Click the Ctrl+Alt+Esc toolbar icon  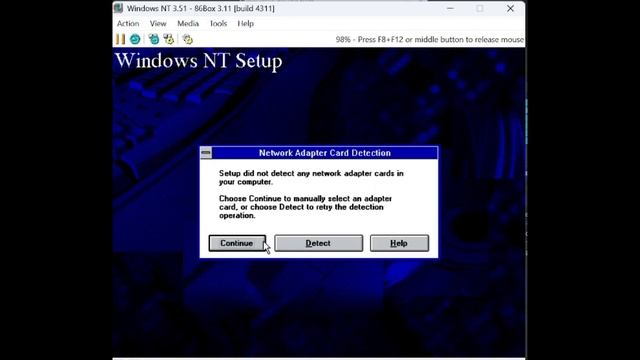point(169,39)
